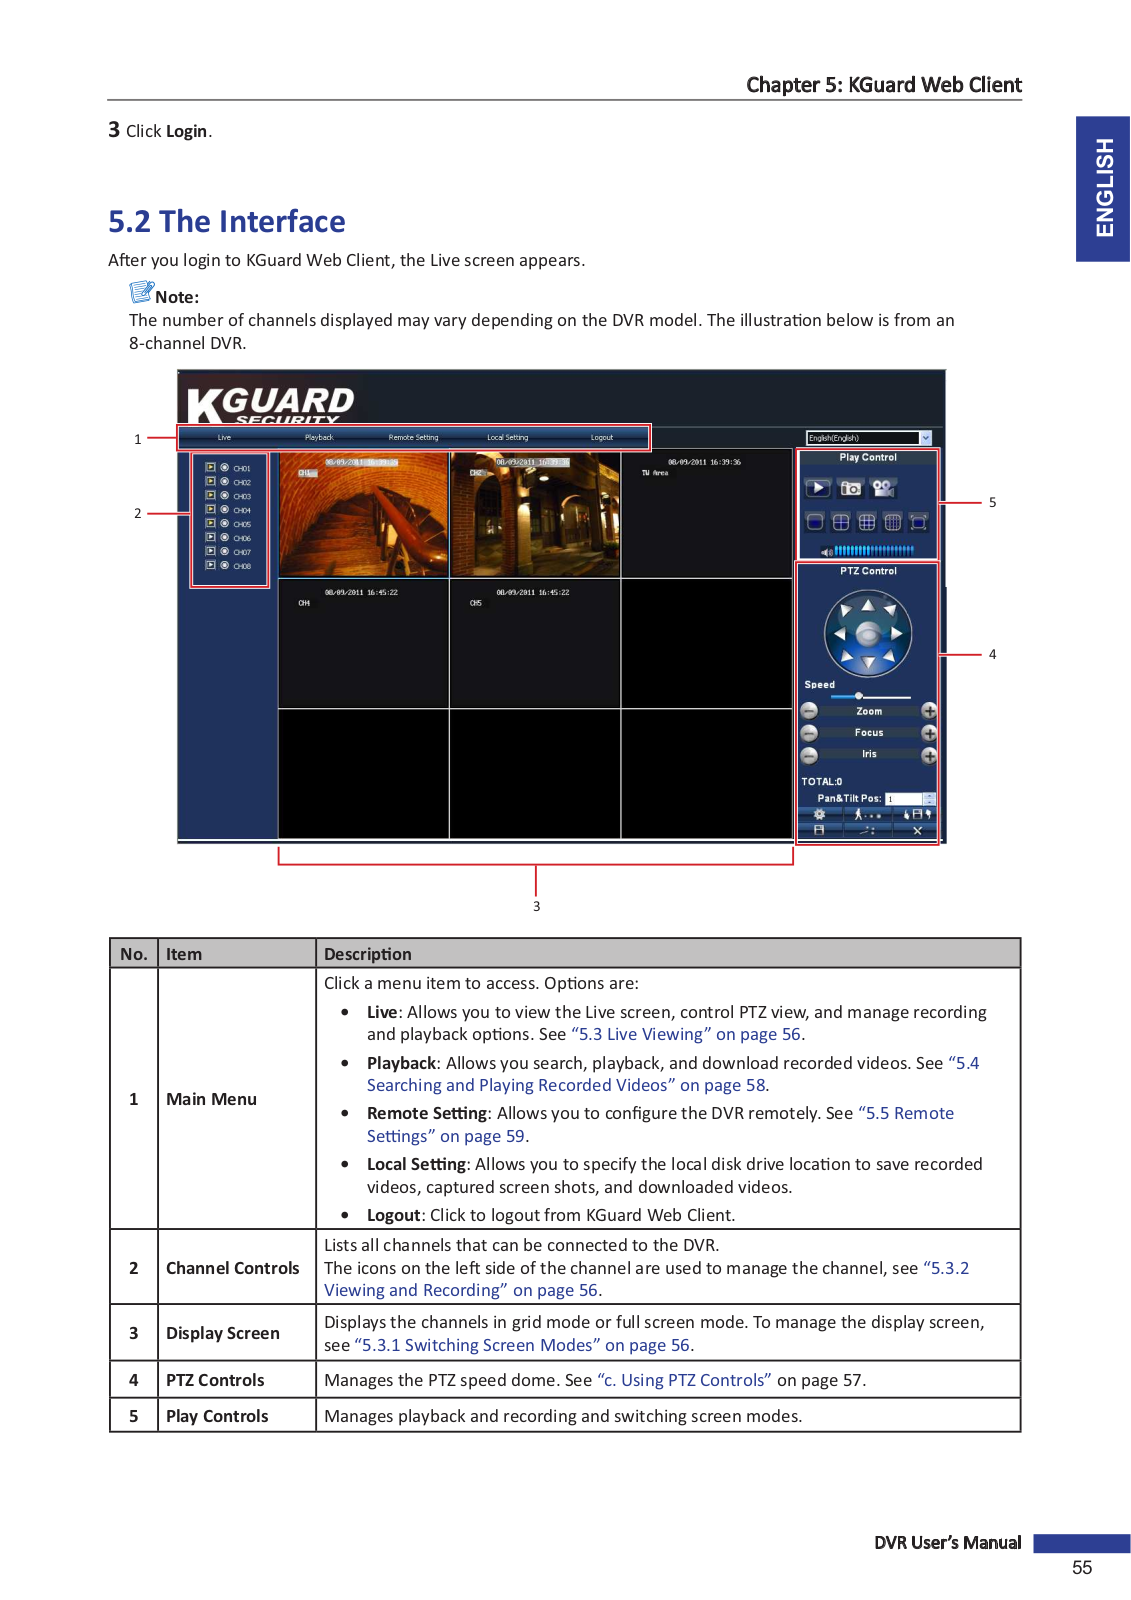1131x1600 pixels.
Task: Follow "5.3.1 Switching Screen Modes" link
Action: pos(522,1345)
